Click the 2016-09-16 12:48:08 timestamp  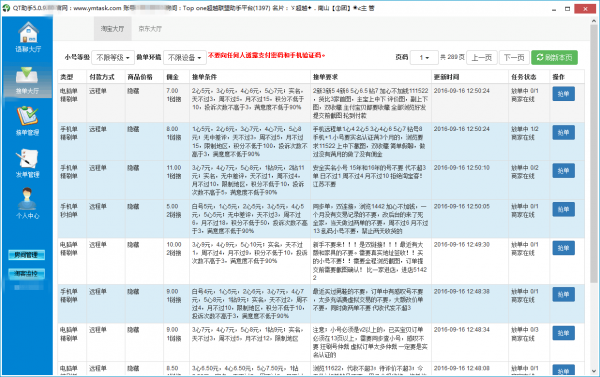pyautogui.click(x=461, y=368)
